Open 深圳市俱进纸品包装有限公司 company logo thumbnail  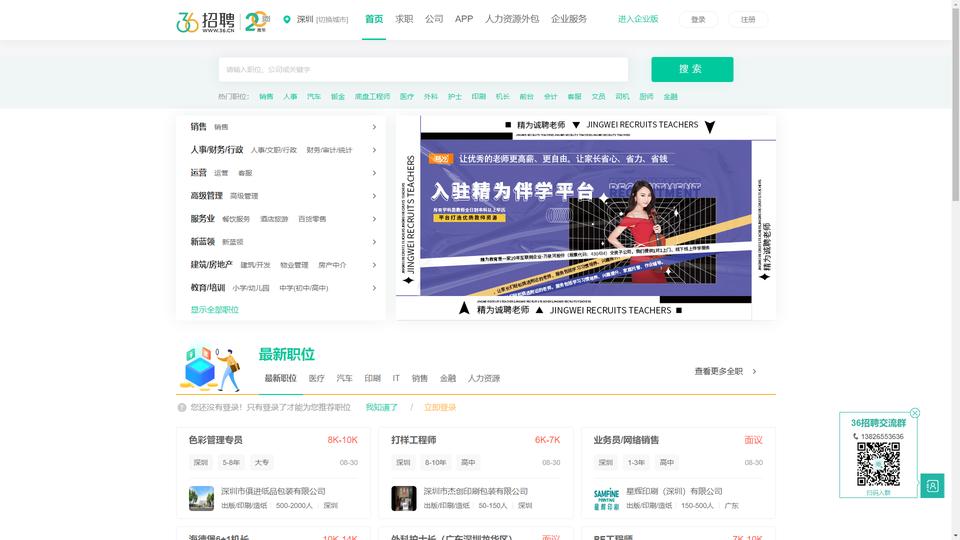pos(201,498)
